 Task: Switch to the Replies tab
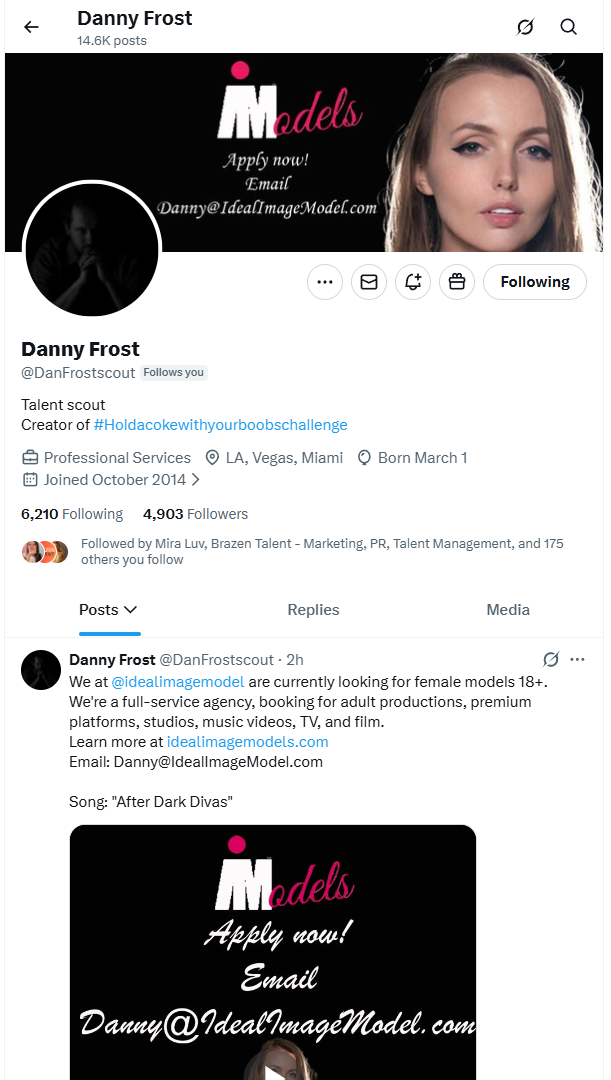[313, 610]
